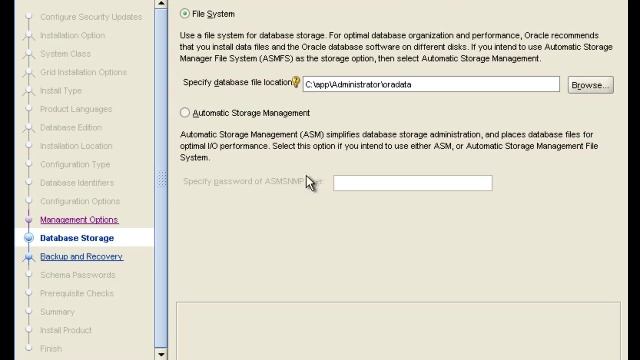Click the Configure Security Updates step
The width and height of the screenshot is (640, 360).
coord(91,17)
